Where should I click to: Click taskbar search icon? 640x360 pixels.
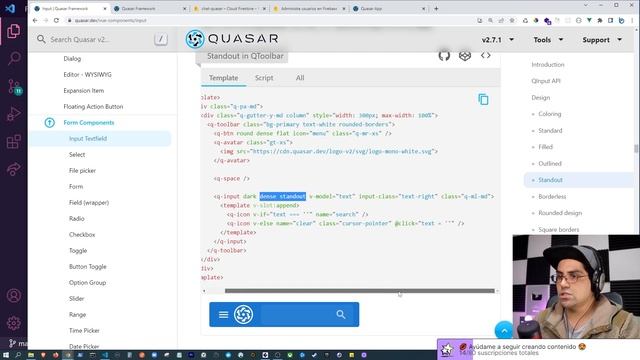pyautogui.click(x=18, y=355)
